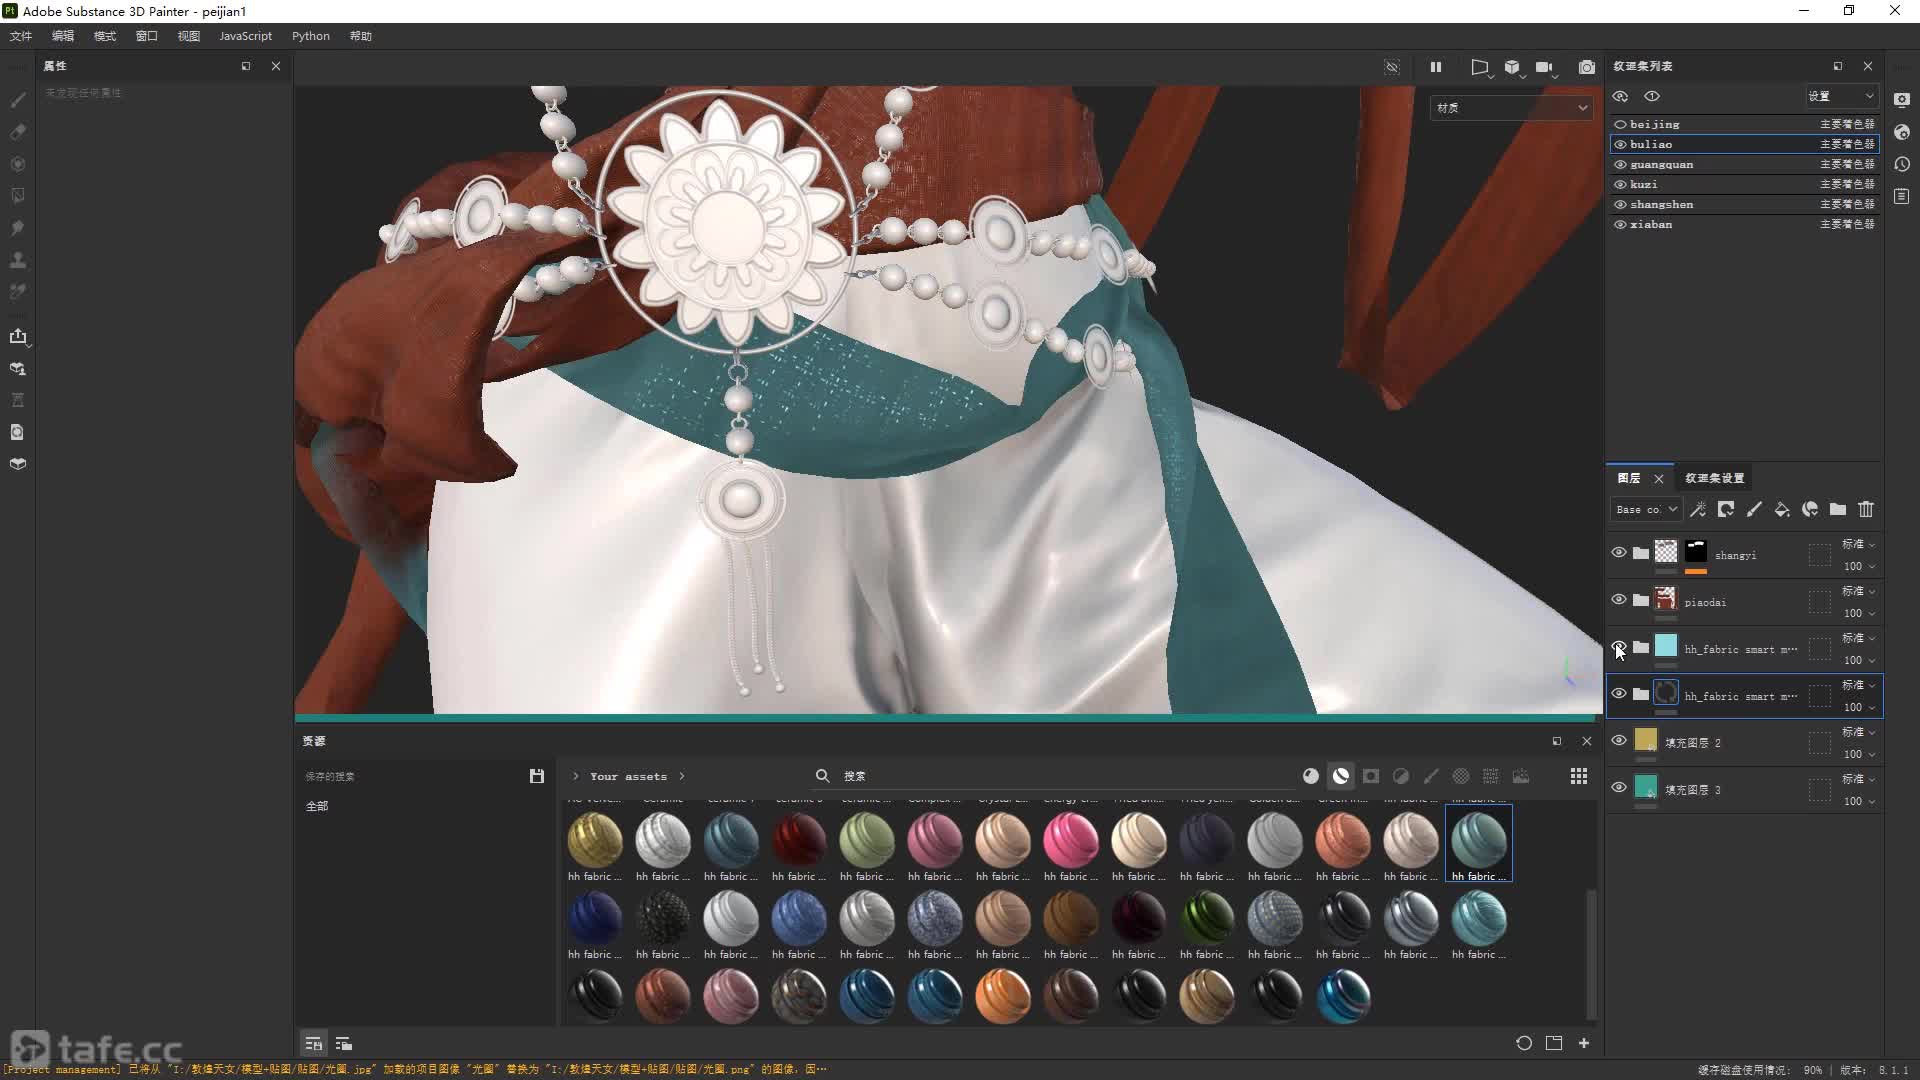Filter assets by materials sphere icon
Screen dimensions: 1920x1080
point(1311,776)
